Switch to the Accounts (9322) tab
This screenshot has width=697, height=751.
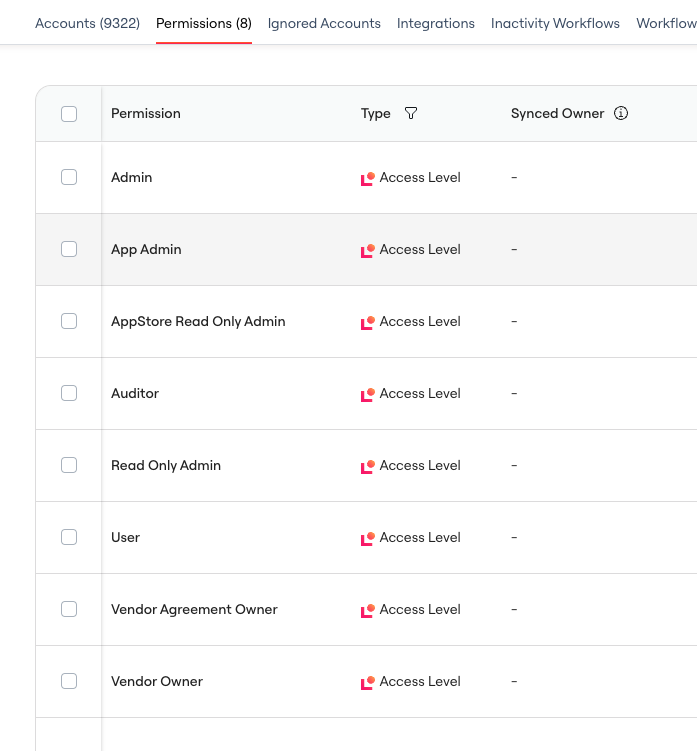point(88,23)
